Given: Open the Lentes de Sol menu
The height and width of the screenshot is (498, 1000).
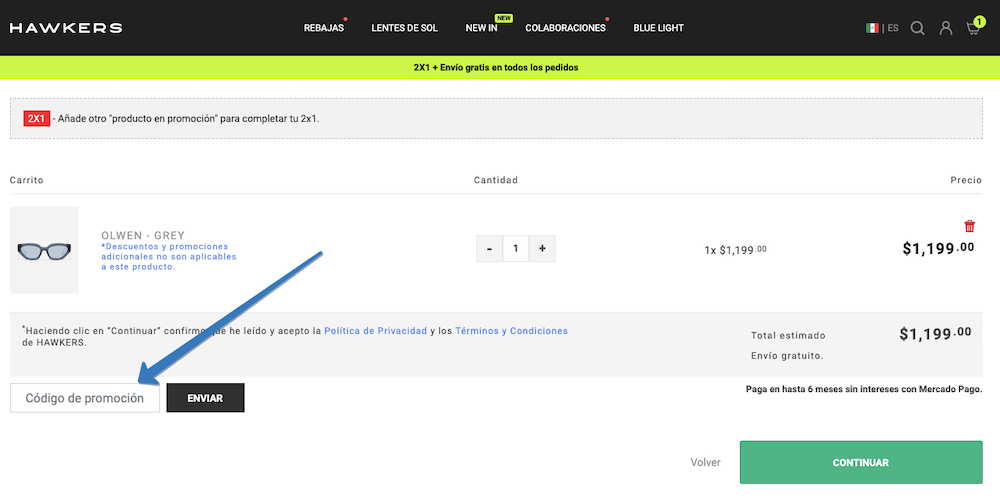Looking at the screenshot, I should [404, 28].
